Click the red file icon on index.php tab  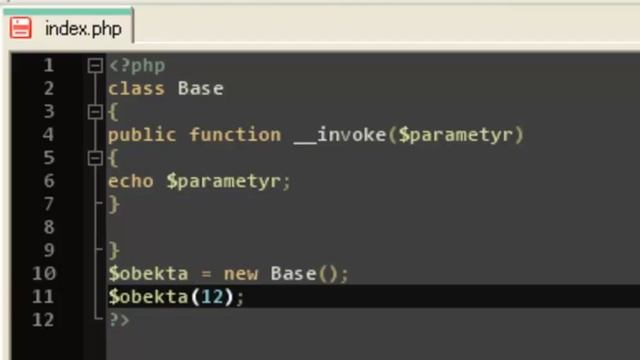pyautogui.click(x=21, y=28)
